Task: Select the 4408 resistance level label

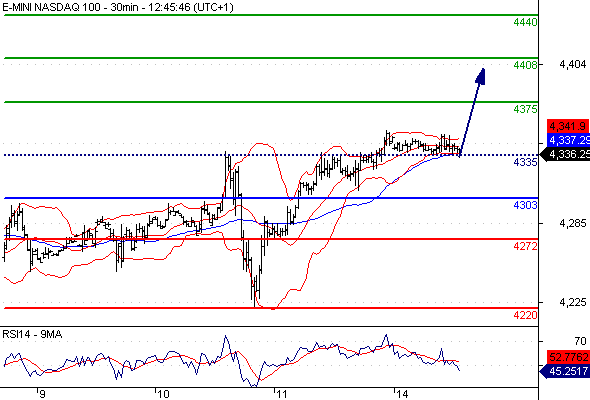Action: tap(525, 65)
